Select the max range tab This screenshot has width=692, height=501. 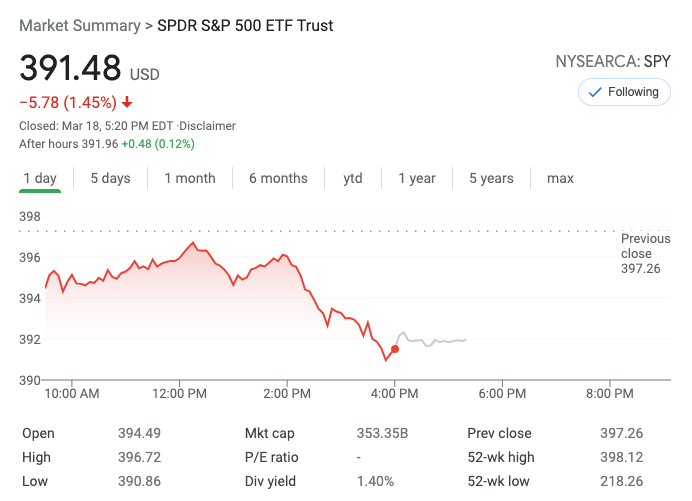tap(560, 179)
